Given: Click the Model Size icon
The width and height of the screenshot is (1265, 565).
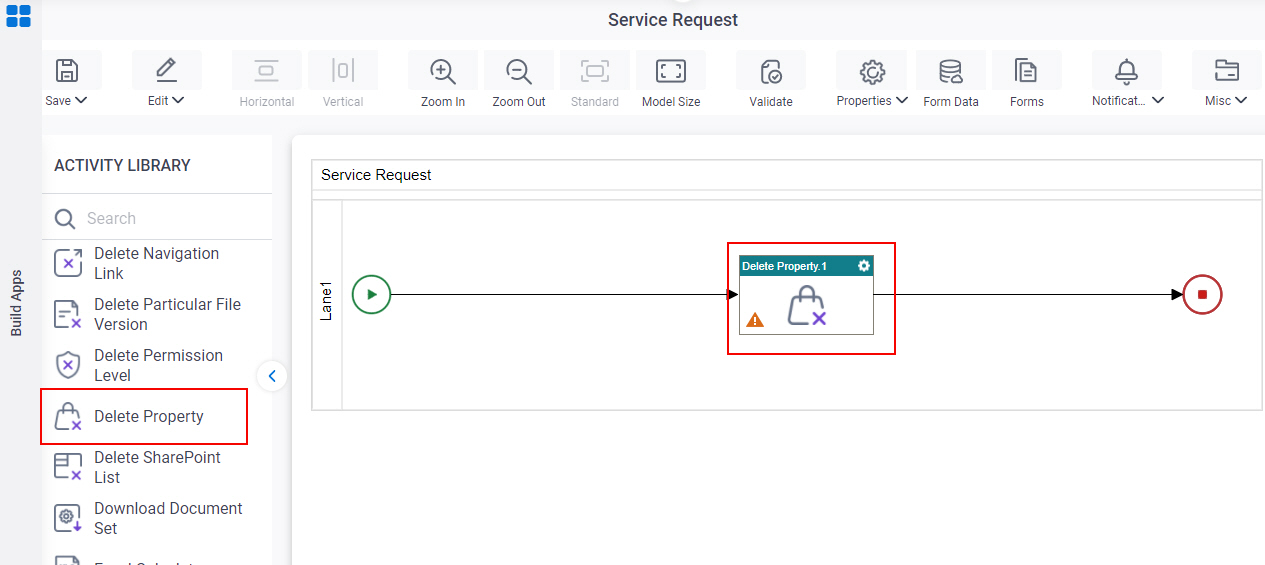Looking at the screenshot, I should click(x=671, y=71).
